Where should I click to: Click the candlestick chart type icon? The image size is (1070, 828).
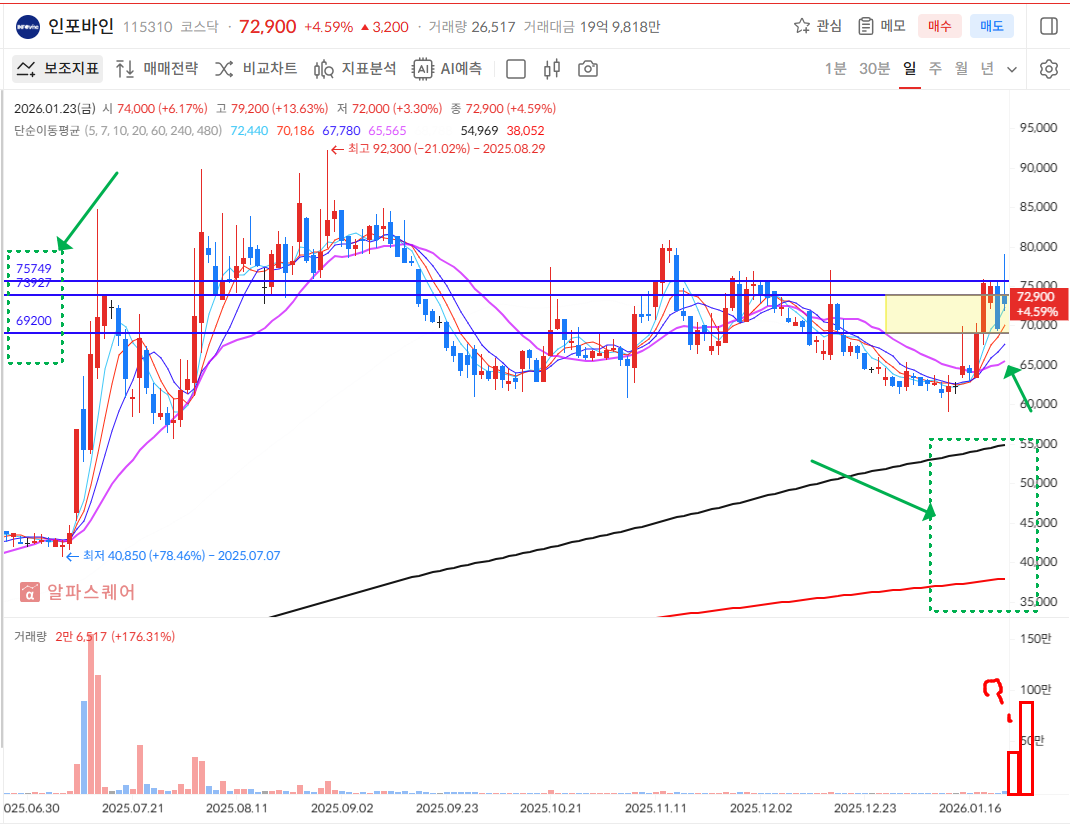click(551, 69)
